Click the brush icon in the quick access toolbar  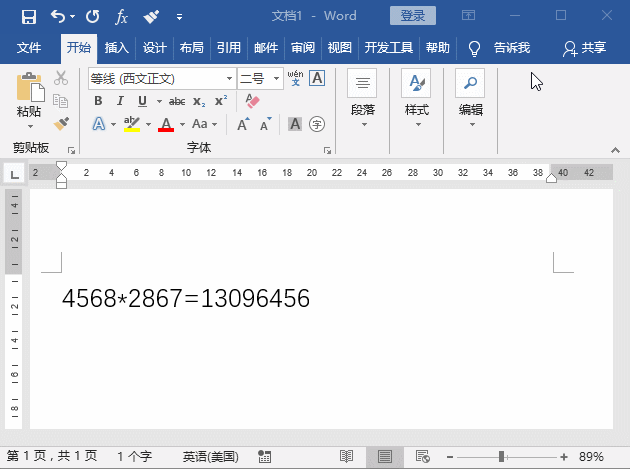click(151, 16)
